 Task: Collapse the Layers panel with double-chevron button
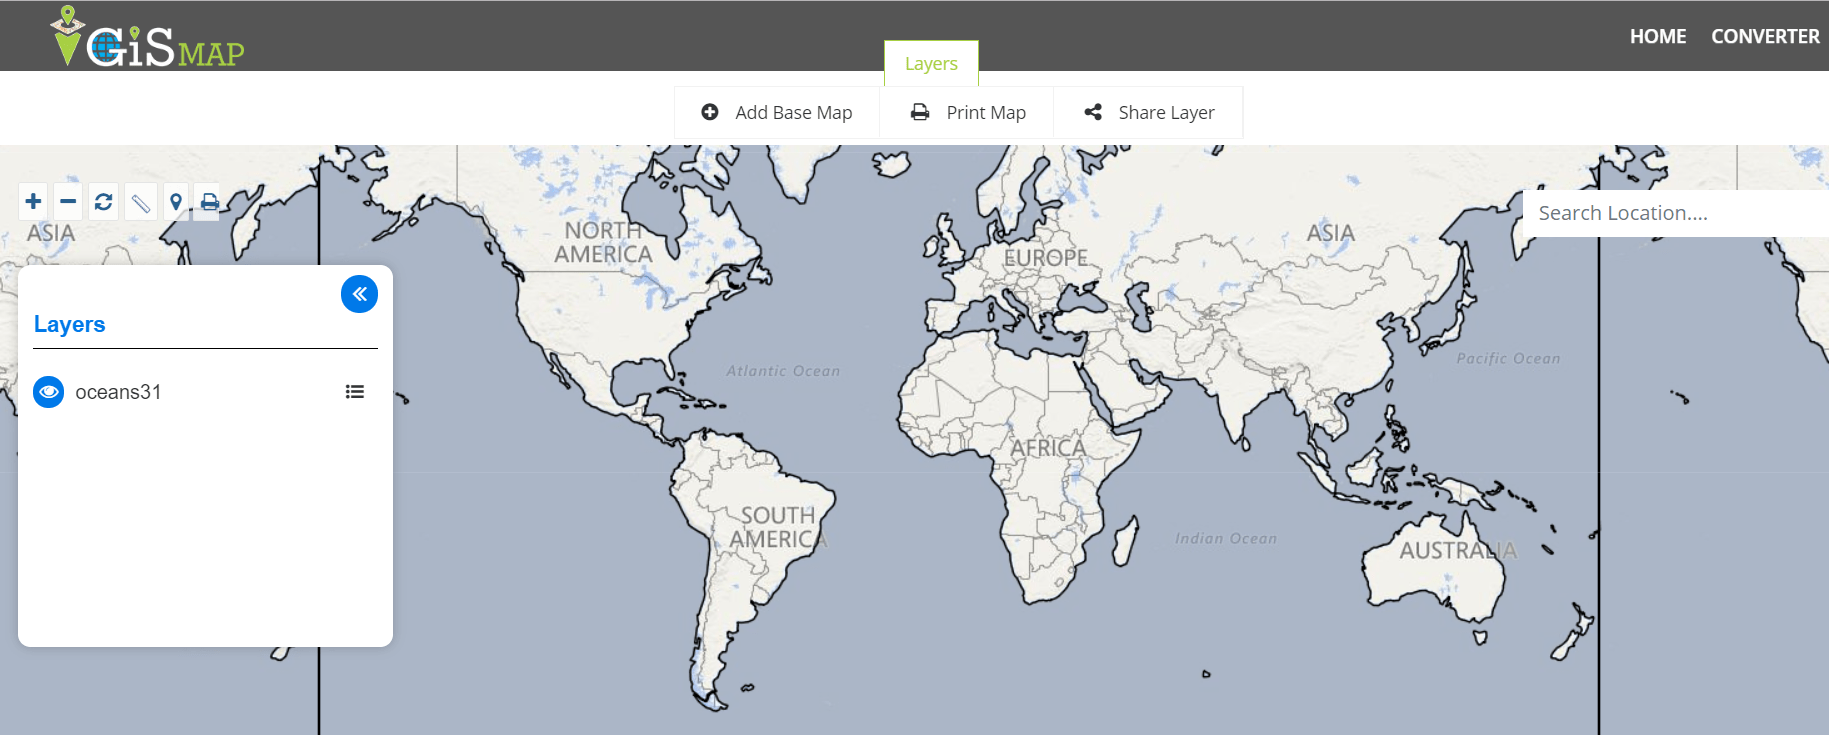point(359,294)
